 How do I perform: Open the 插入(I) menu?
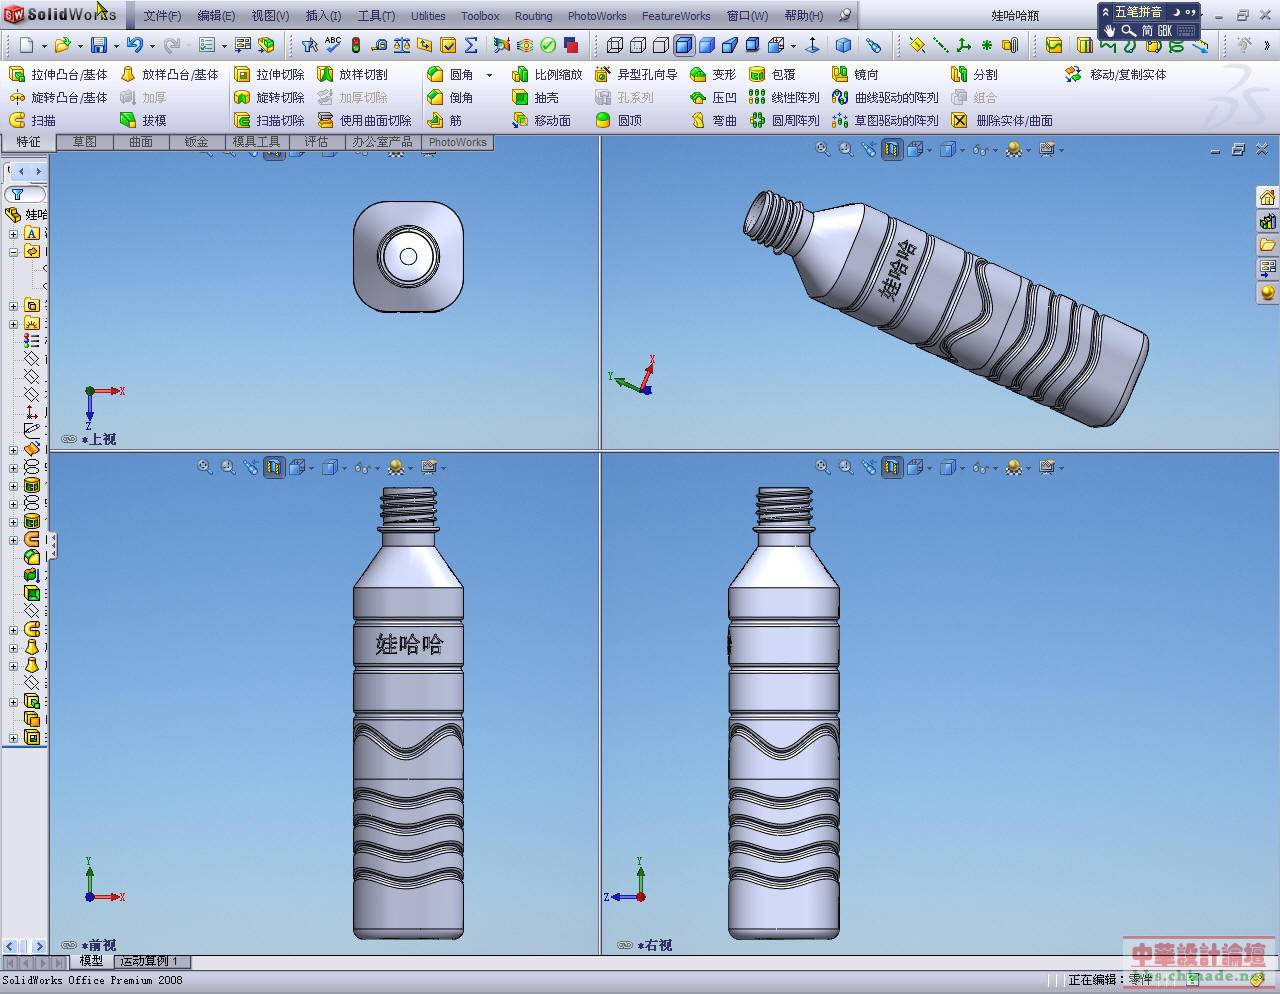coord(323,16)
